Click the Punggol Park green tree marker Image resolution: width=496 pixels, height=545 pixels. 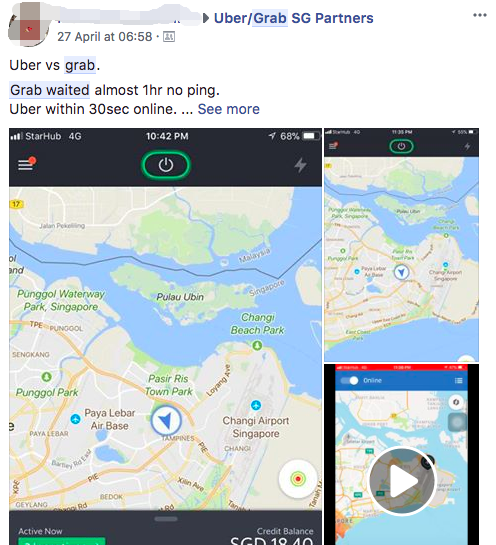(x=47, y=377)
